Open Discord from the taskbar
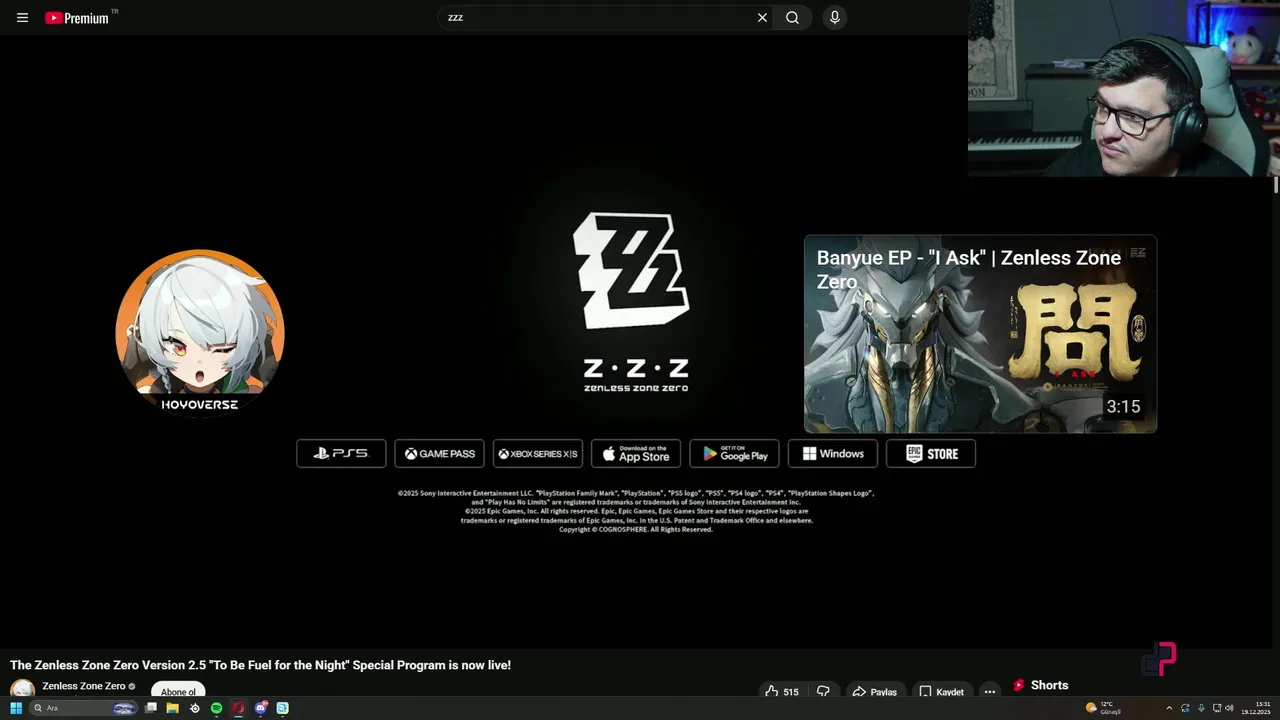The height and width of the screenshot is (720, 1280). (x=261, y=708)
